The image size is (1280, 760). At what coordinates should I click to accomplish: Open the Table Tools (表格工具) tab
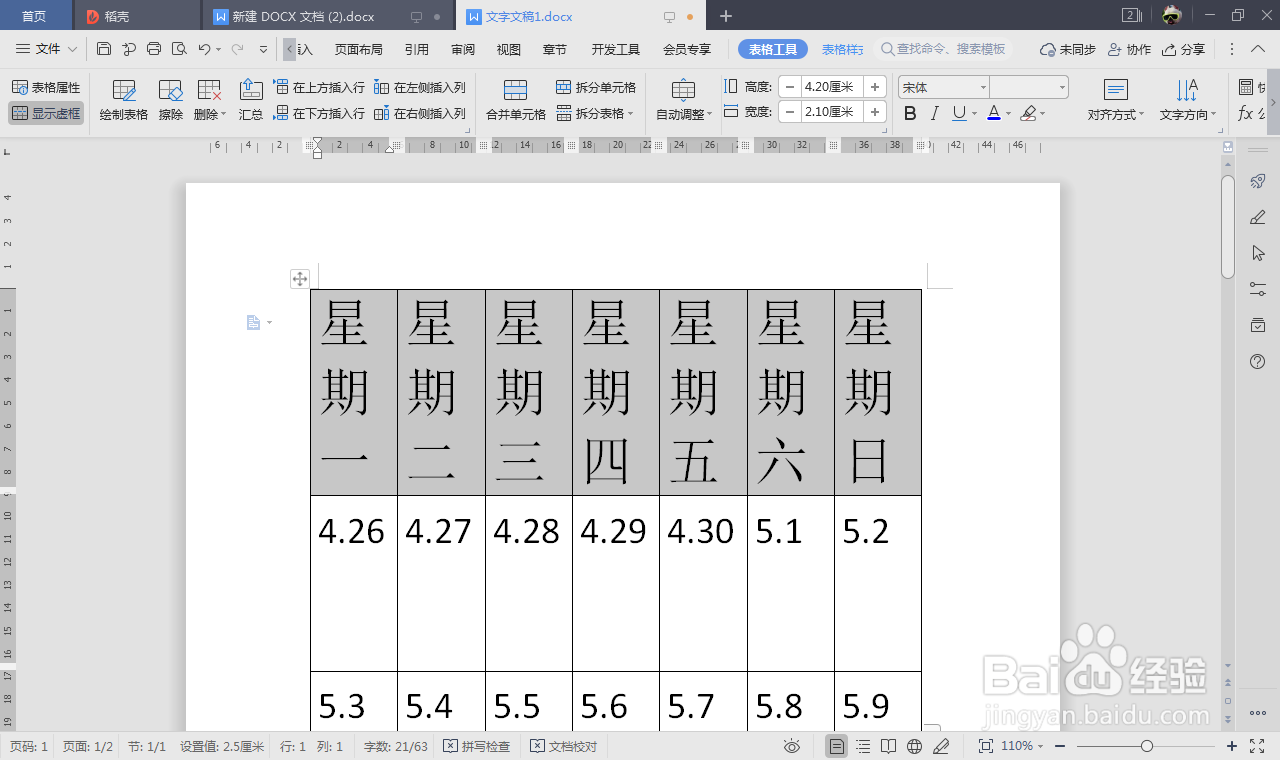point(773,49)
